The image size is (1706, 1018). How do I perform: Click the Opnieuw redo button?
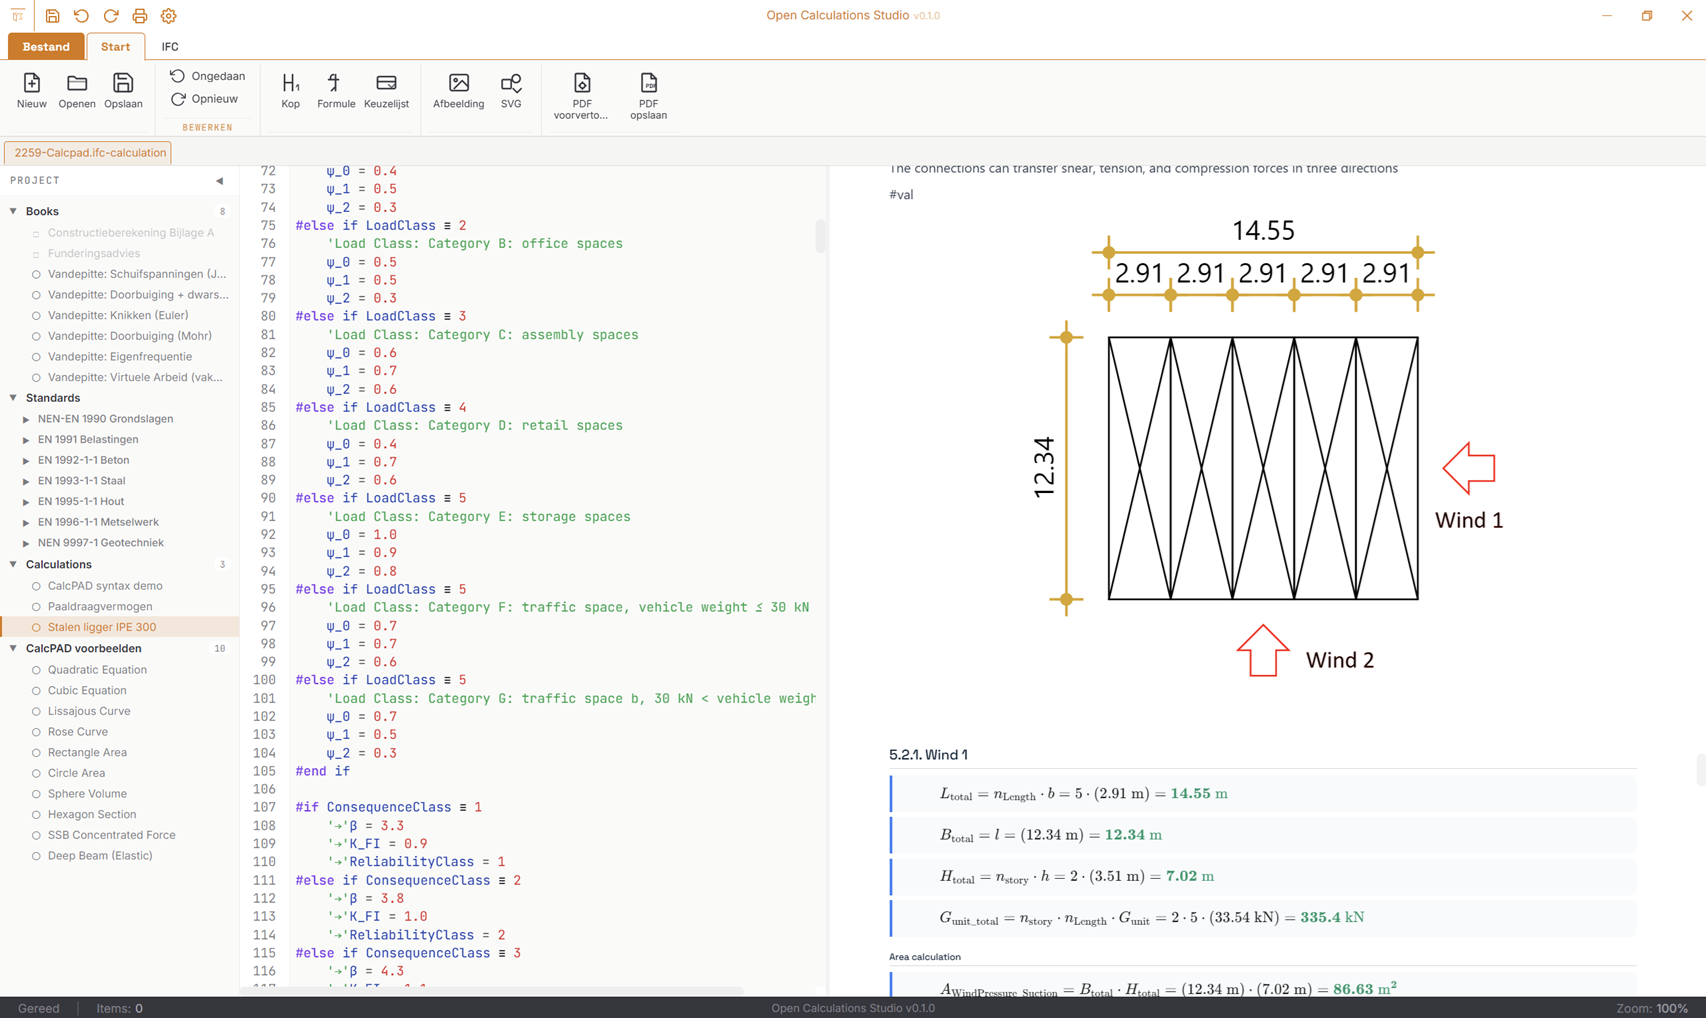204,99
